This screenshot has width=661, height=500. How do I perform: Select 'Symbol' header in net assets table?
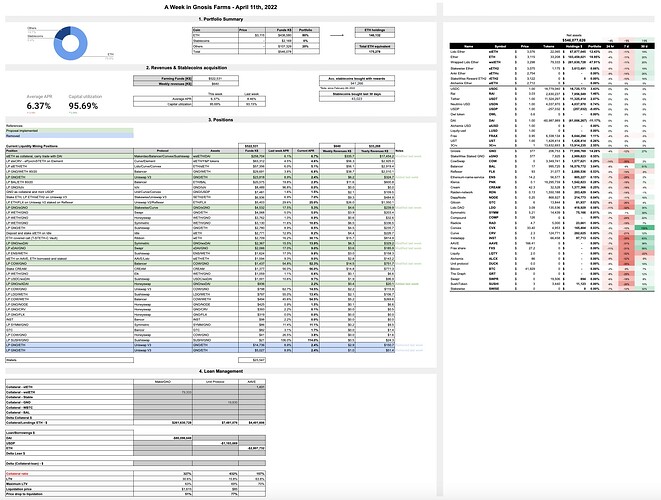tap(500, 46)
